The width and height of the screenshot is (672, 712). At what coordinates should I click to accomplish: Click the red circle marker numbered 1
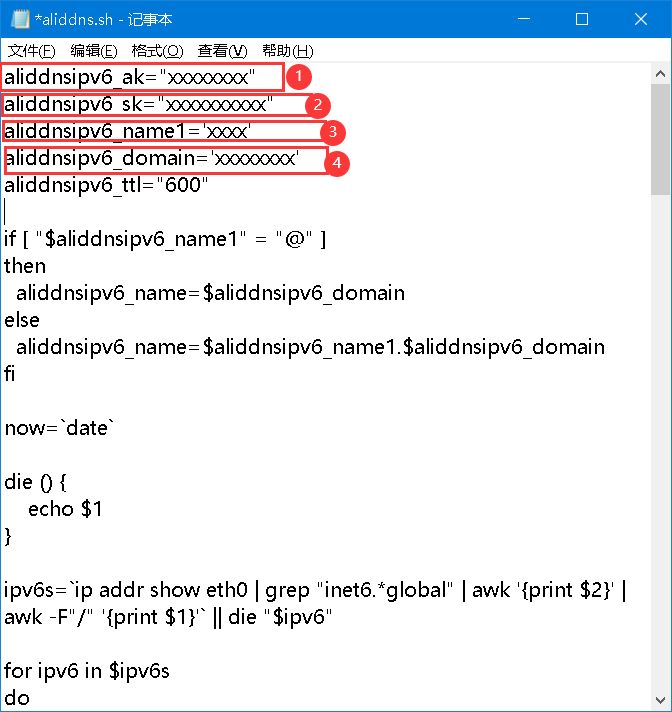pos(299,76)
